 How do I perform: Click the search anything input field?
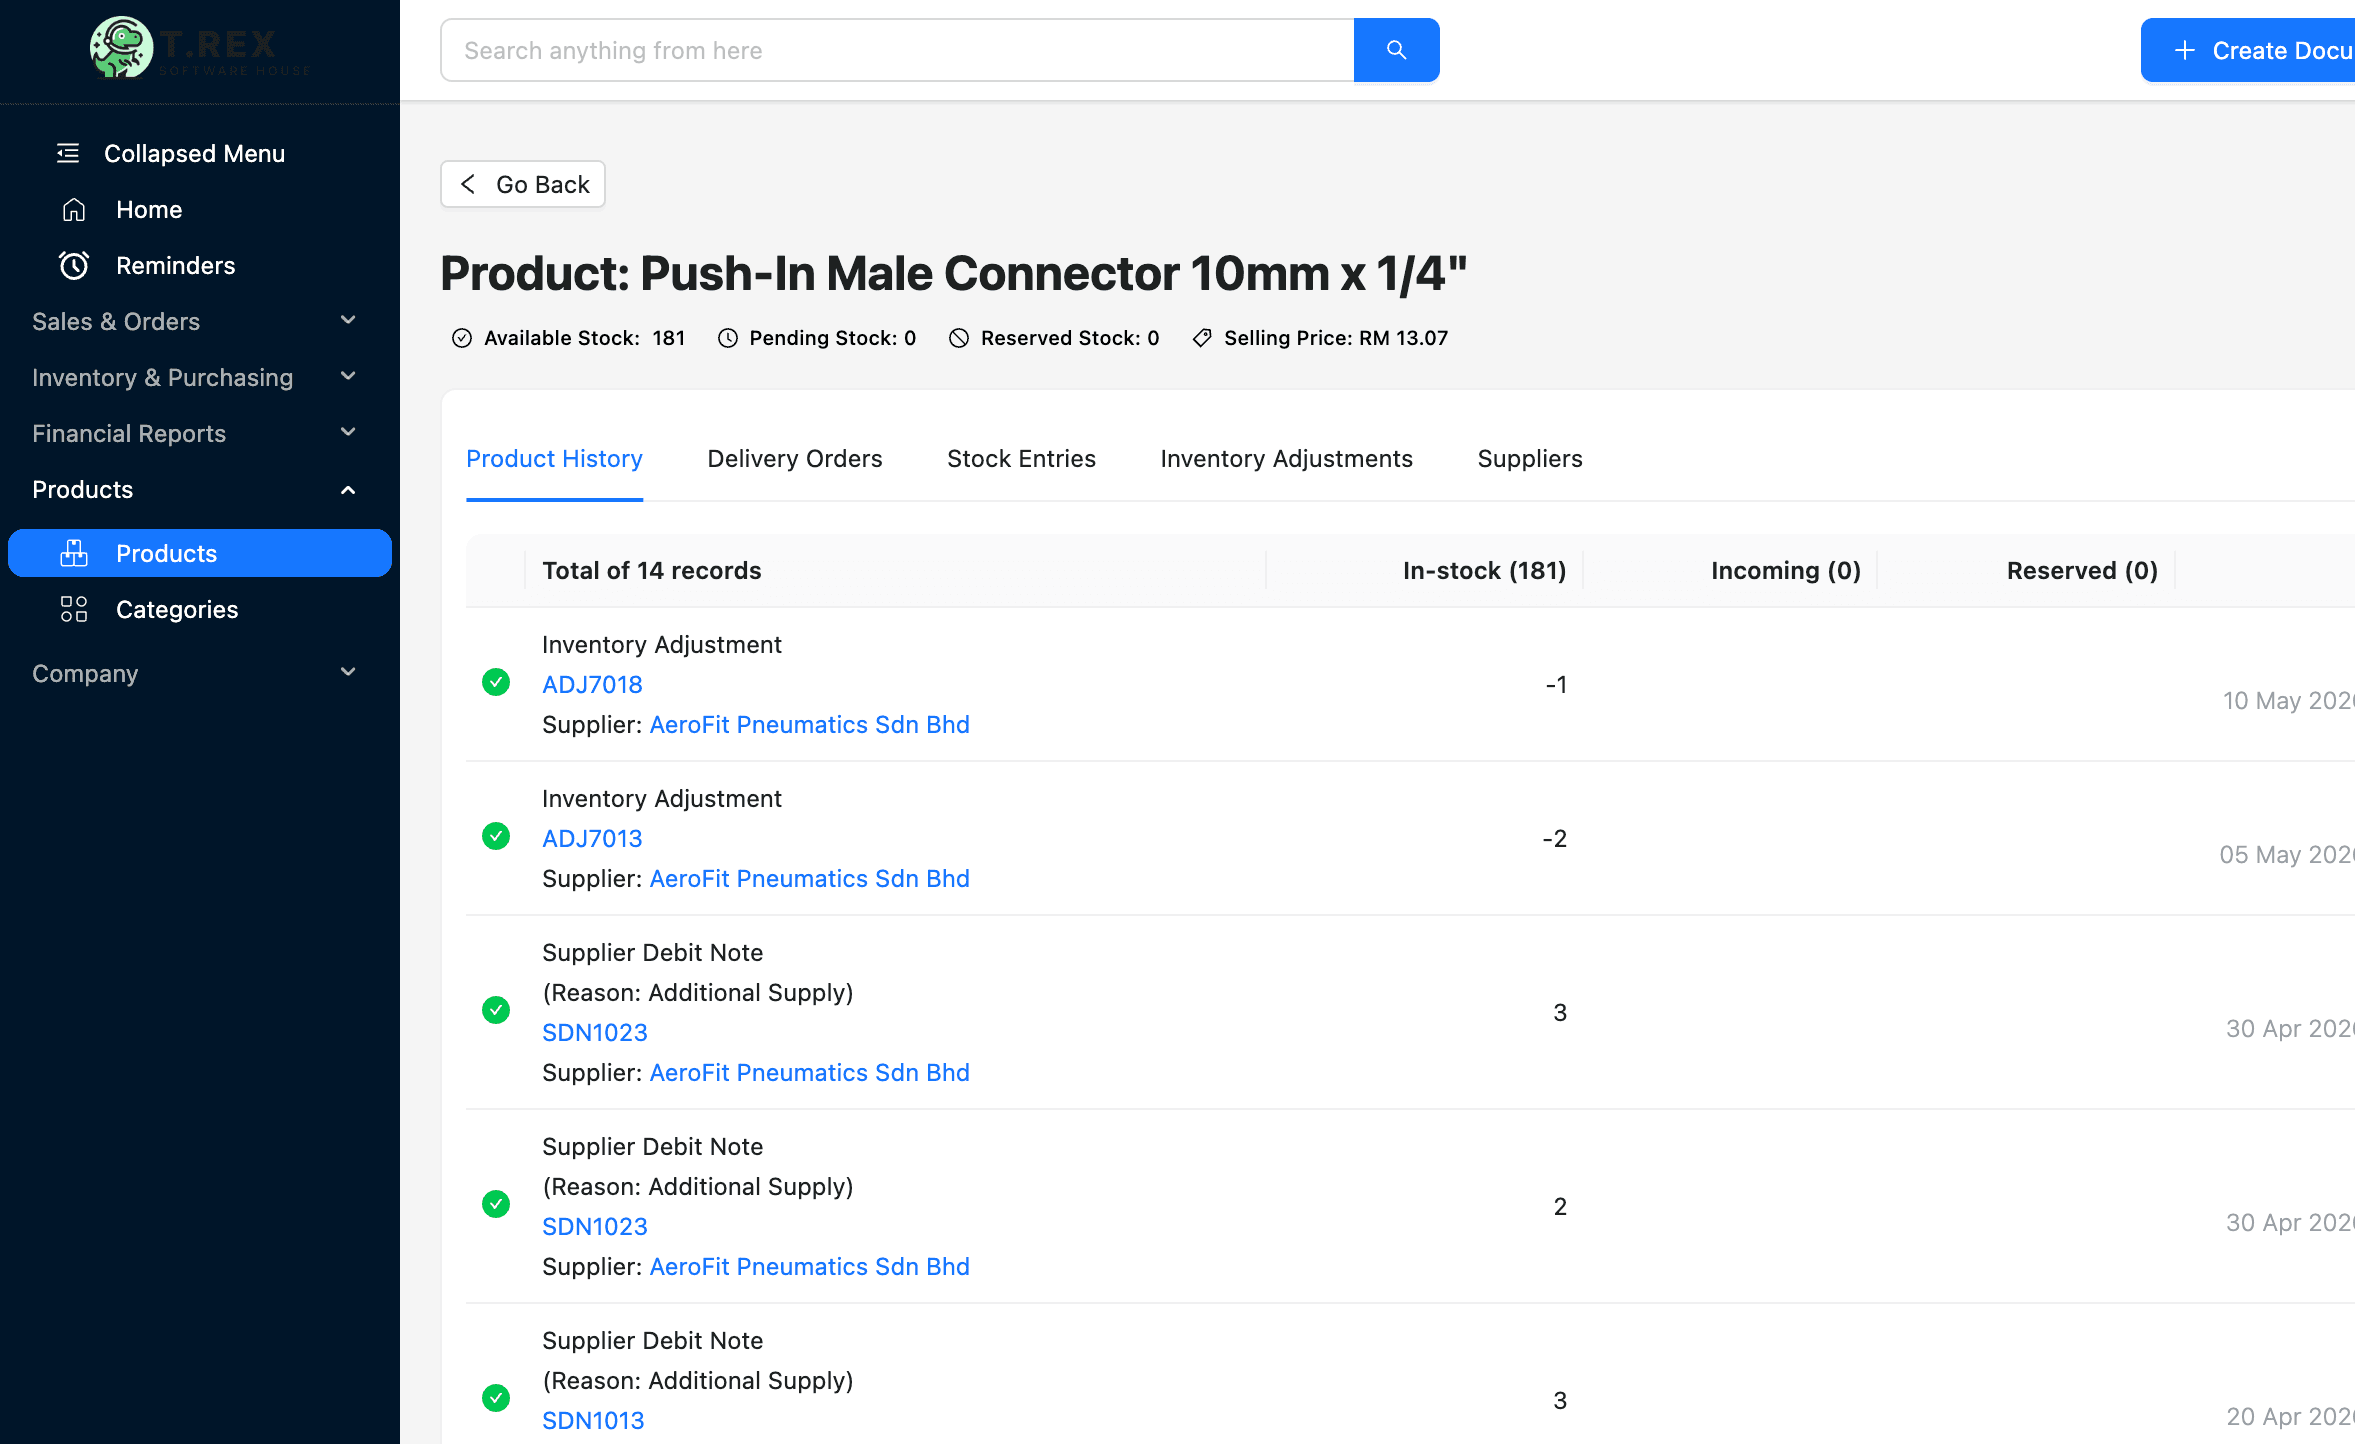tap(897, 50)
